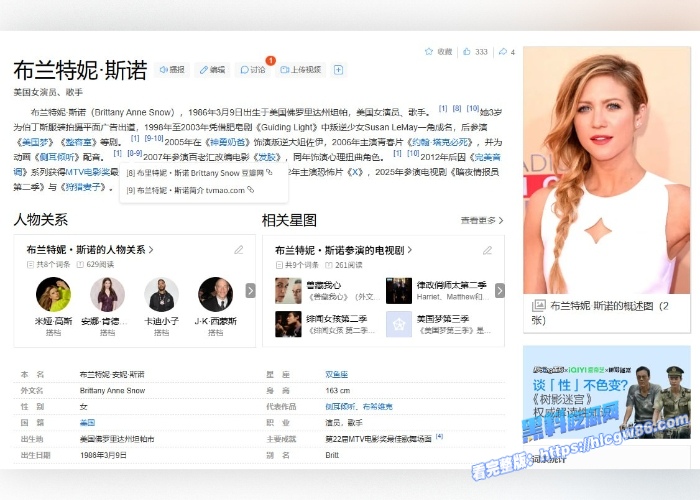Click reference [9] tvmao.com in the popup
This screenshot has width=700, height=500.
pos(186,190)
